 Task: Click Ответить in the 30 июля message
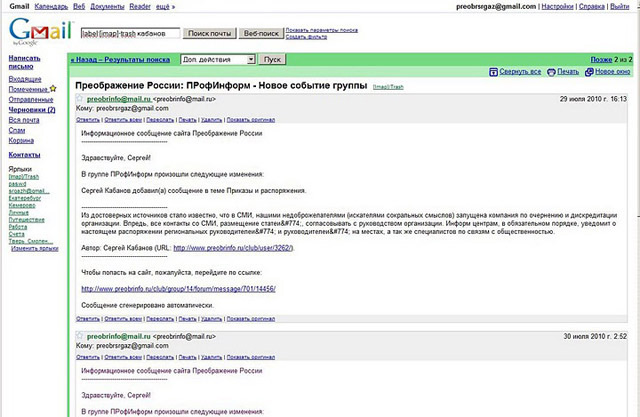[88, 357]
